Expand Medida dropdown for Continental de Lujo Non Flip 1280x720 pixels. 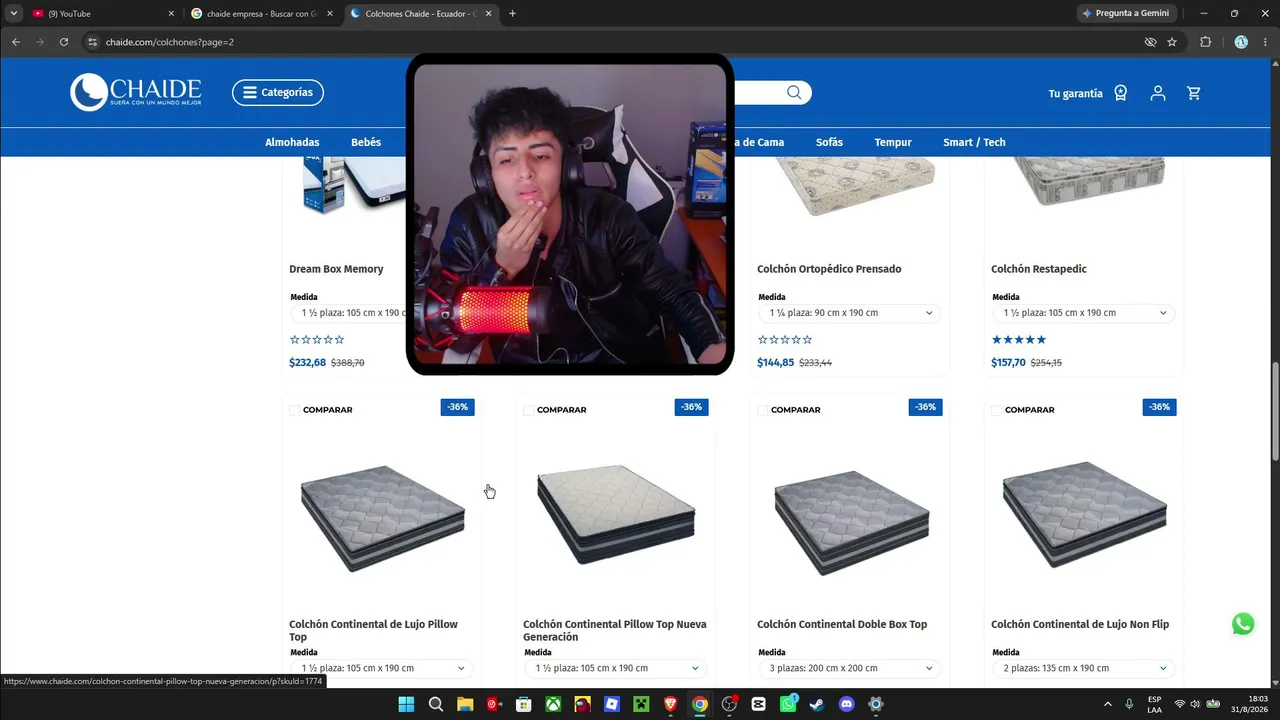(1083, 668)
